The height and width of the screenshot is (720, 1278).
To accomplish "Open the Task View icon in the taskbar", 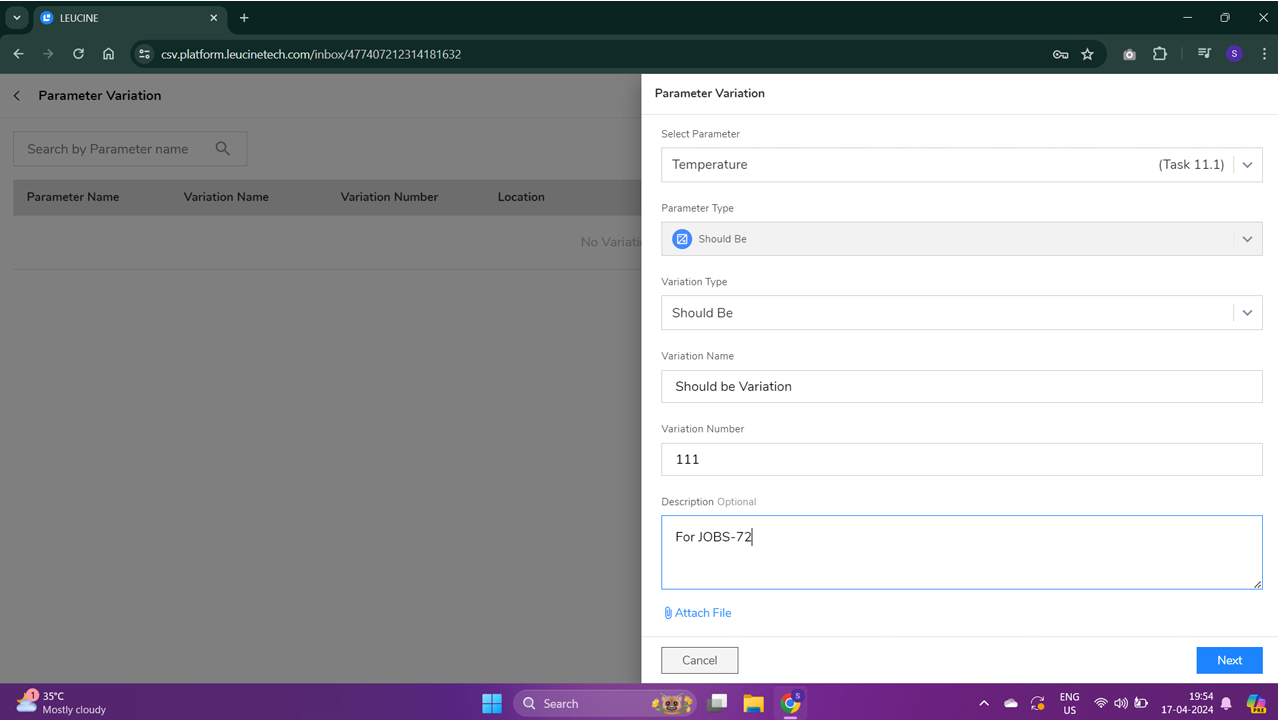I will 717,703.
